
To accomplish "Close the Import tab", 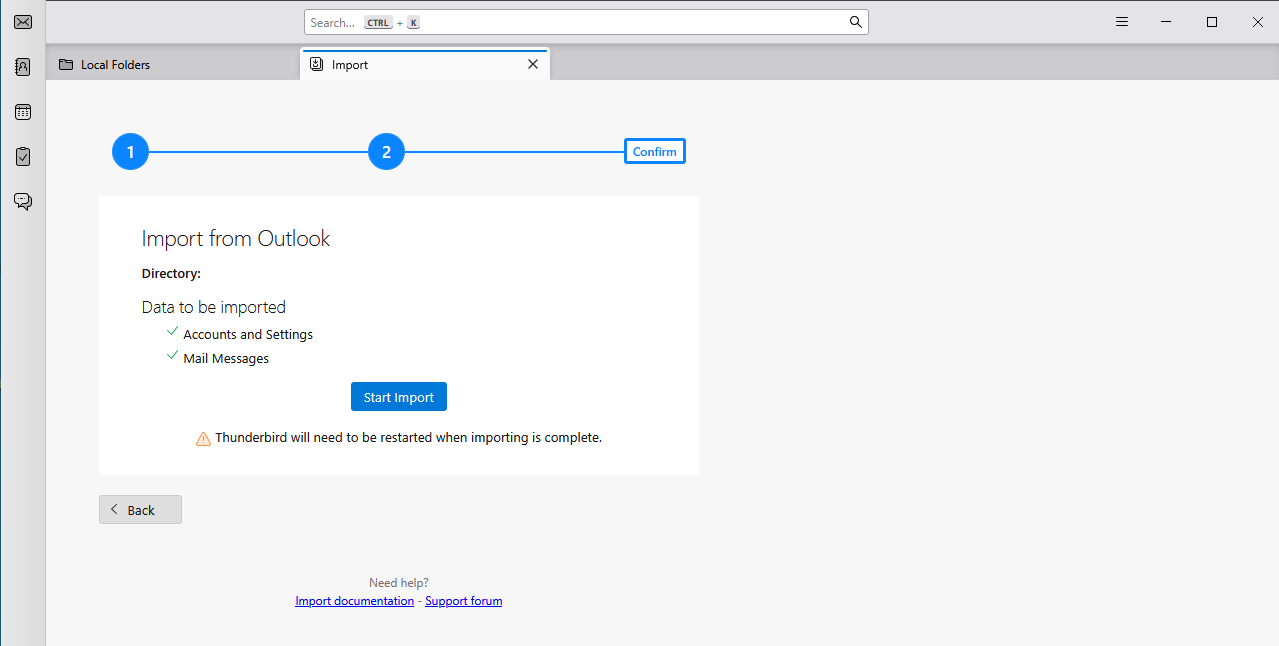I will (x=533, y=64).
